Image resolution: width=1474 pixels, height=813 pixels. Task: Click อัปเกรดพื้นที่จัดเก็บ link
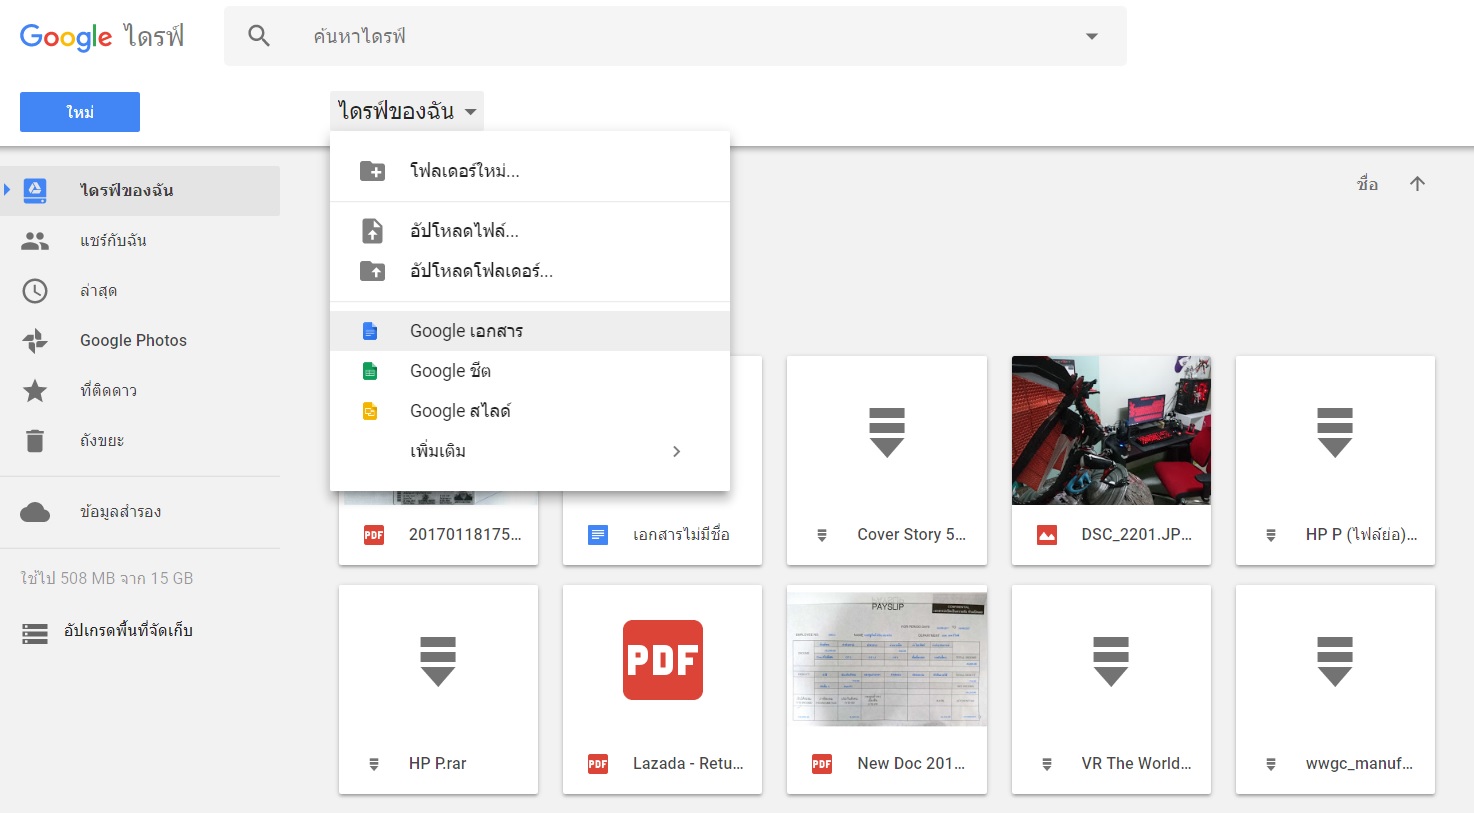point(127,631)
